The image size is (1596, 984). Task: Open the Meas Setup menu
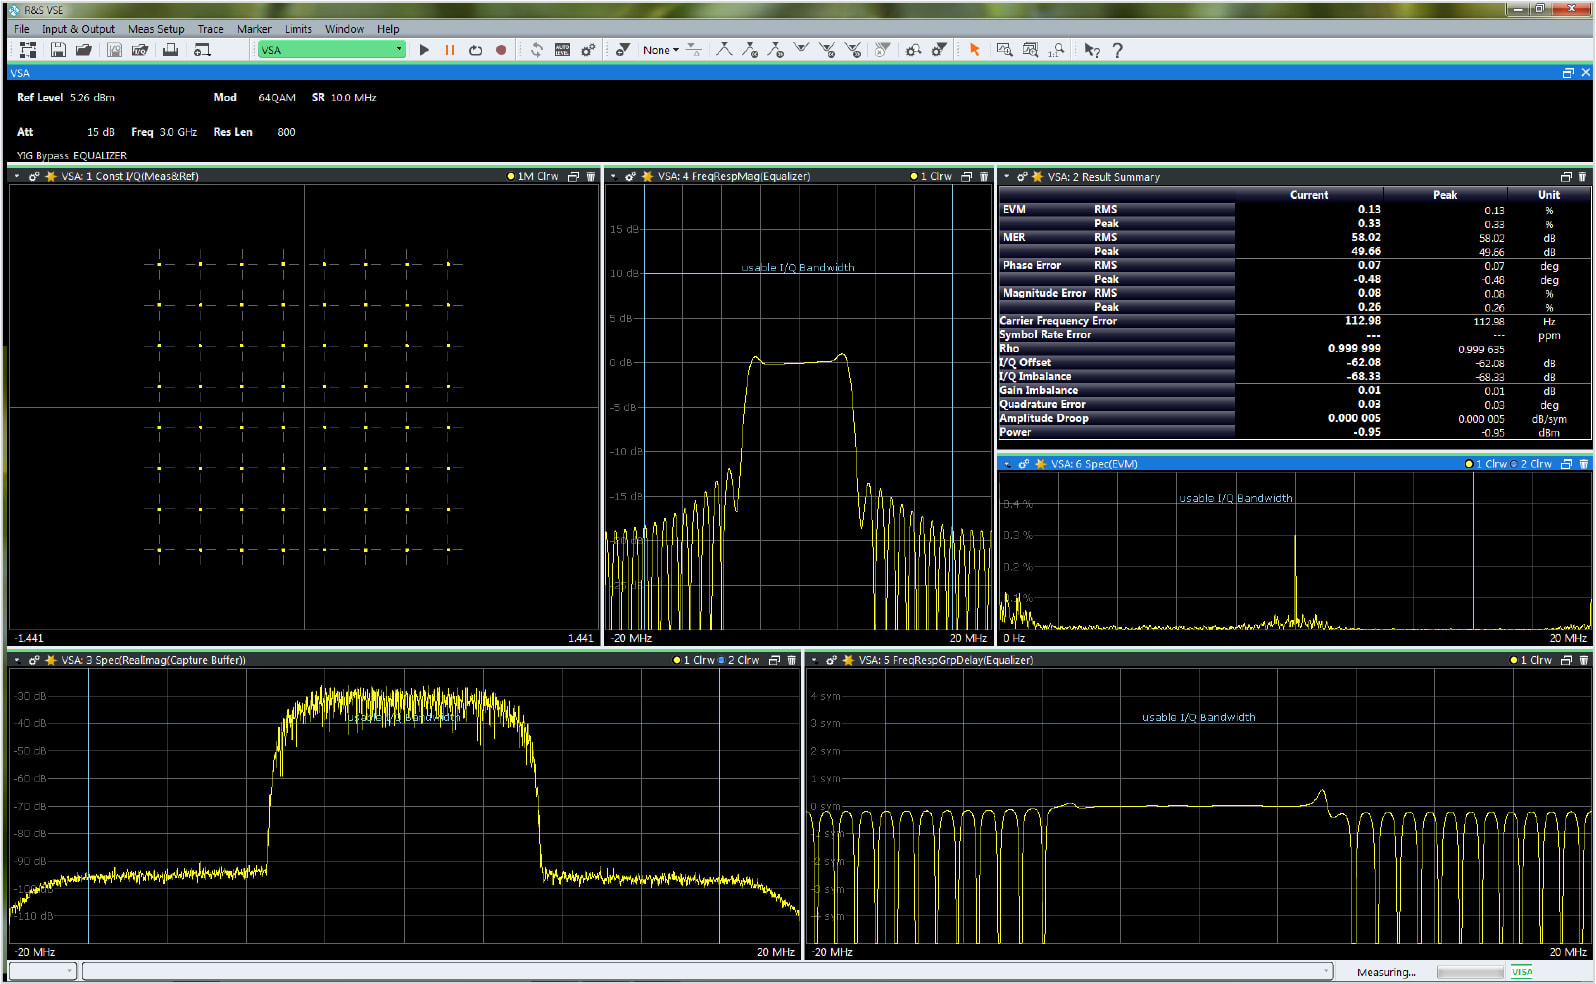point(156,29)
